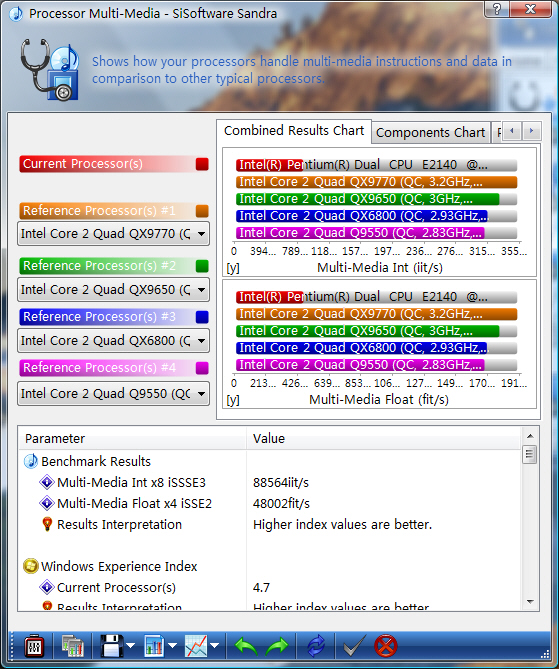Click the Multi-Media Float x4 diamond icon
The image size is (559, 669).
(47, 503)
